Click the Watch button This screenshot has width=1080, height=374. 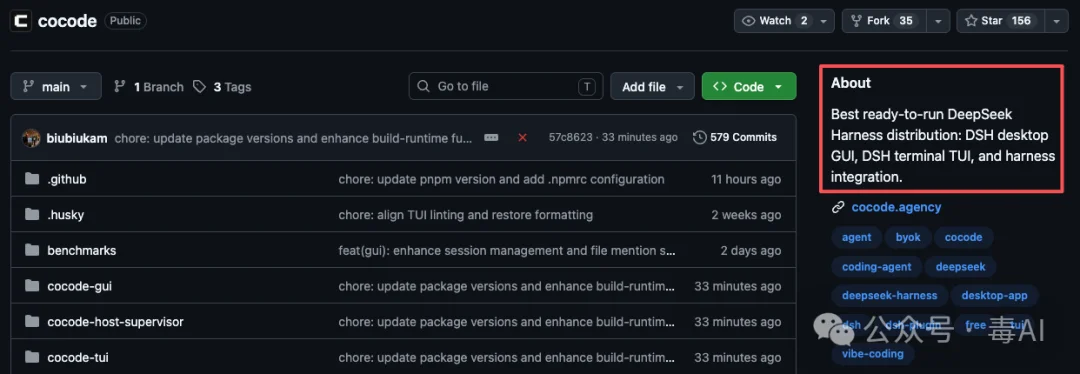click(x=776, y=21)
